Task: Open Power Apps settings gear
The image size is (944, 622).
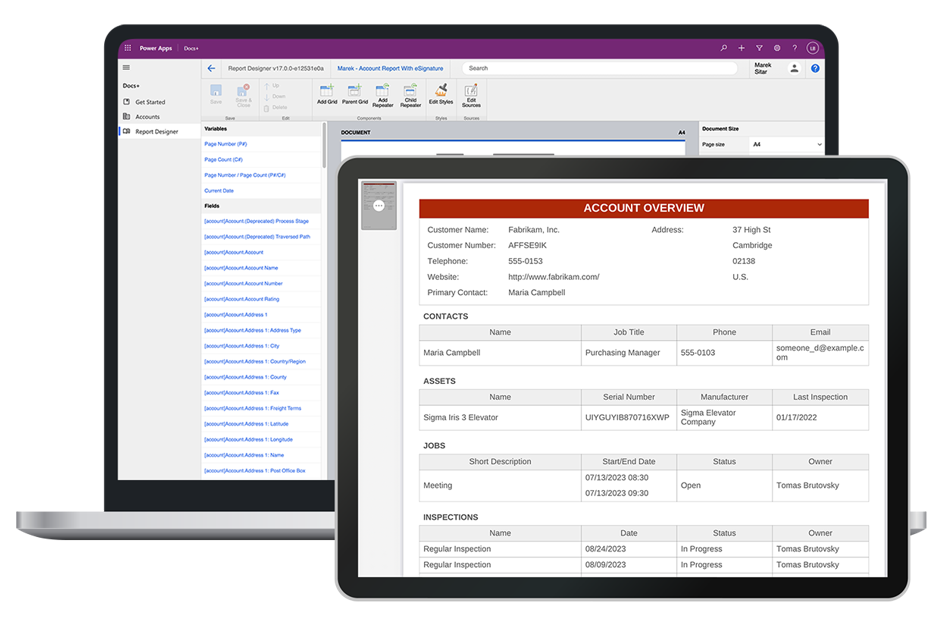Action: [x=778, y=47]
